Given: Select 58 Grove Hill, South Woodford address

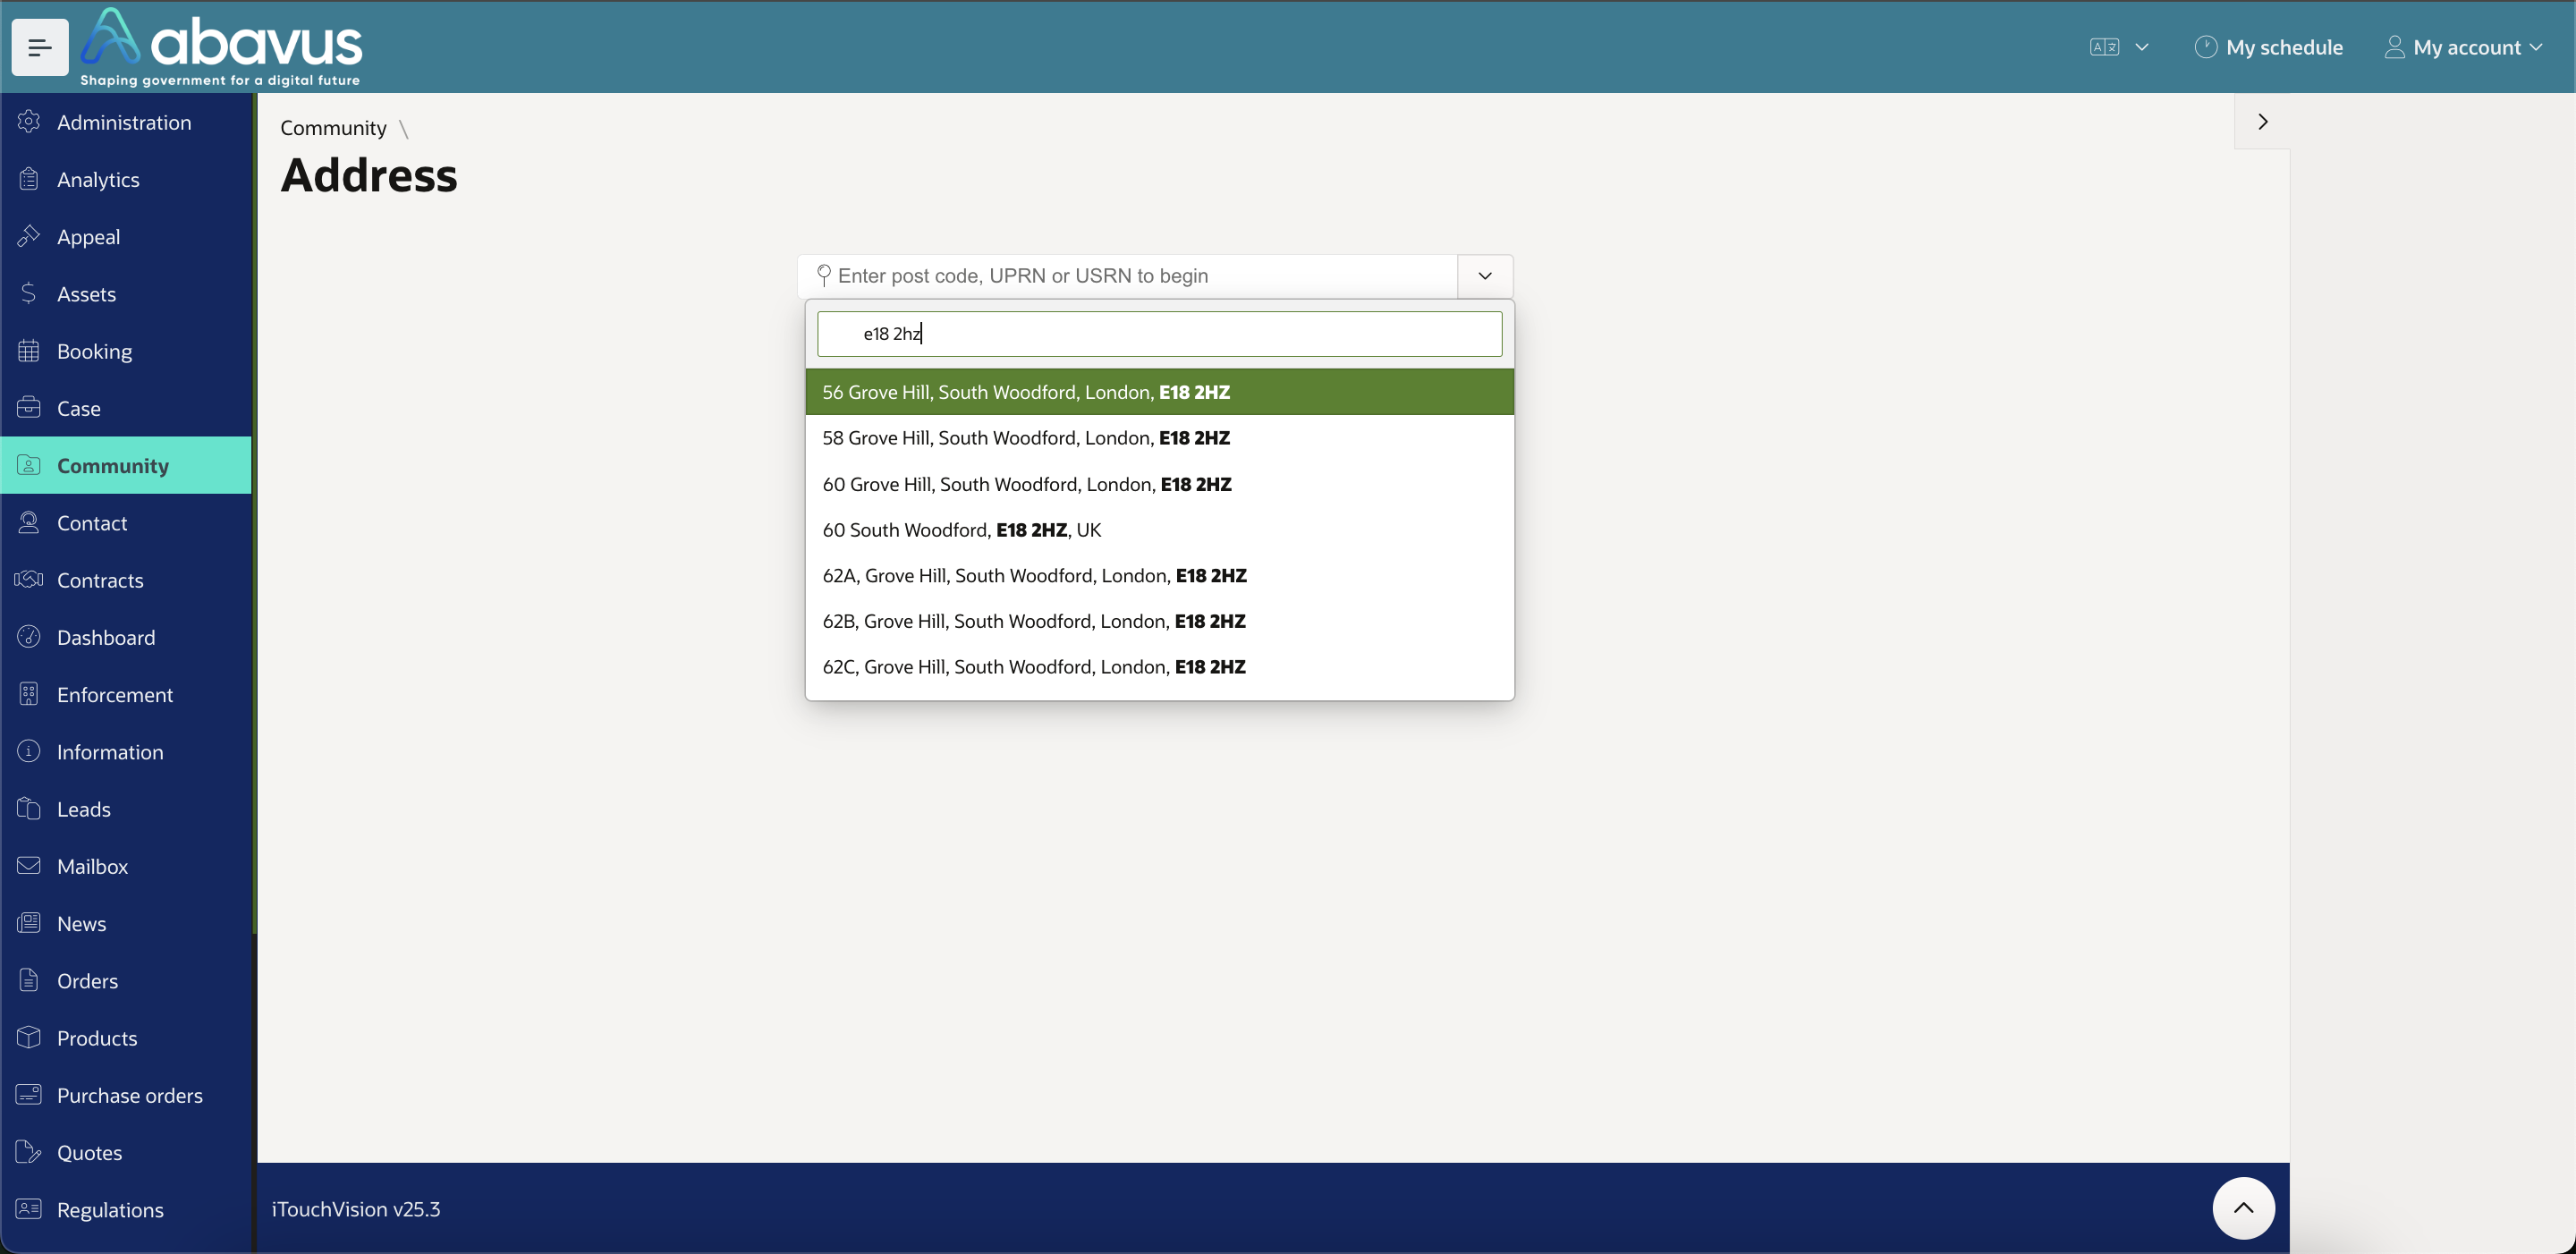Looking at the screenshot, I should click(x=1159, y=438).
